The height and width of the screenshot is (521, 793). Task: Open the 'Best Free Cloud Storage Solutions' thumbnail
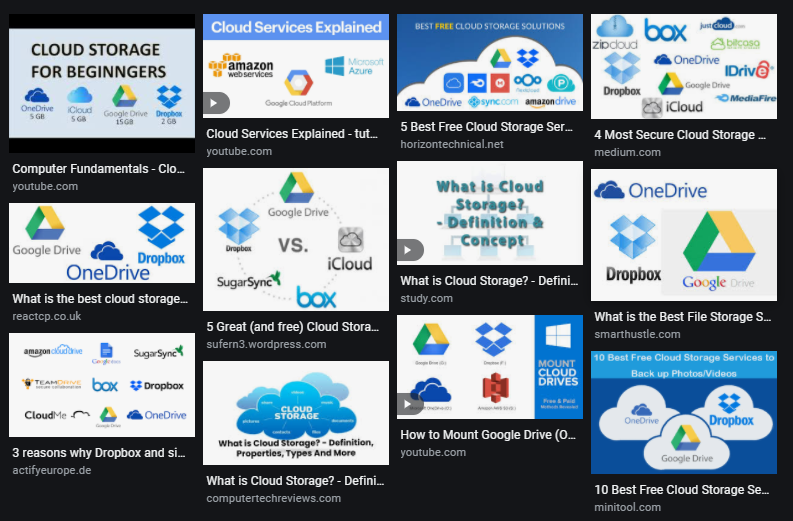490,63
